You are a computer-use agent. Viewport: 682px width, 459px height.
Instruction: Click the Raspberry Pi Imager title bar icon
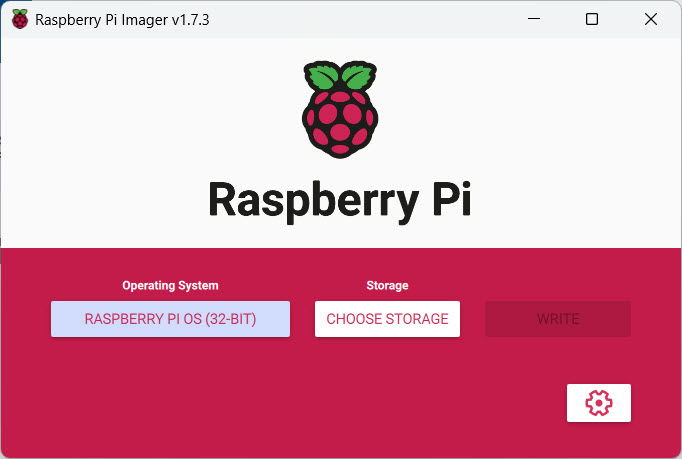[20, 19]
